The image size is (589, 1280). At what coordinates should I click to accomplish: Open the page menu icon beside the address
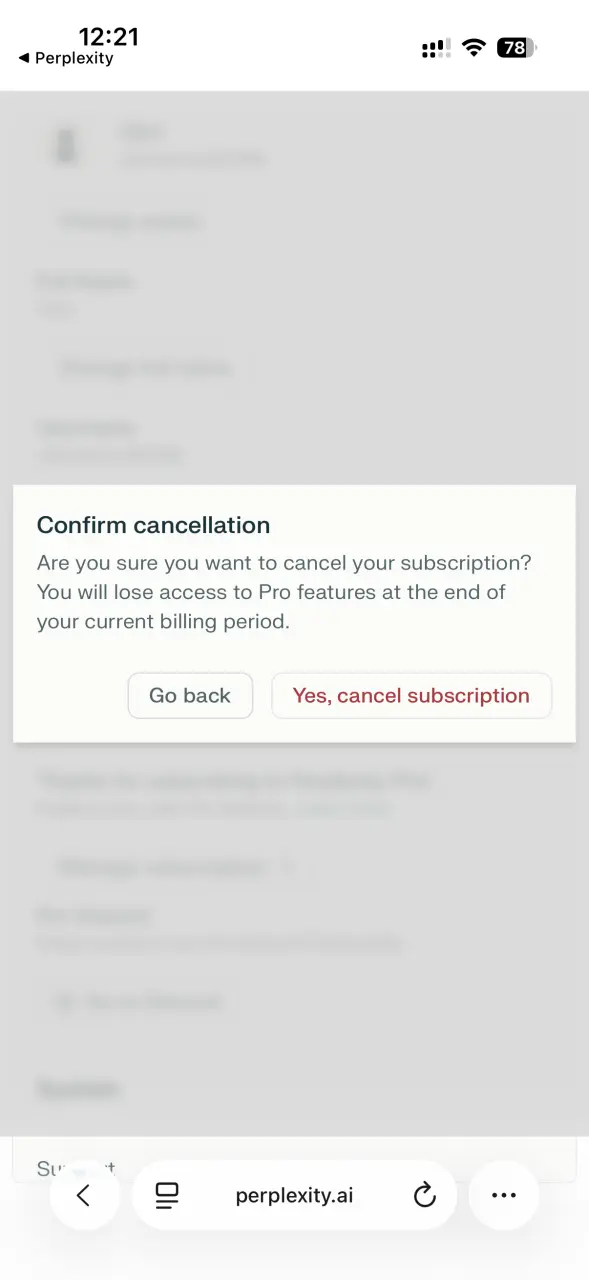[167, 1195]
